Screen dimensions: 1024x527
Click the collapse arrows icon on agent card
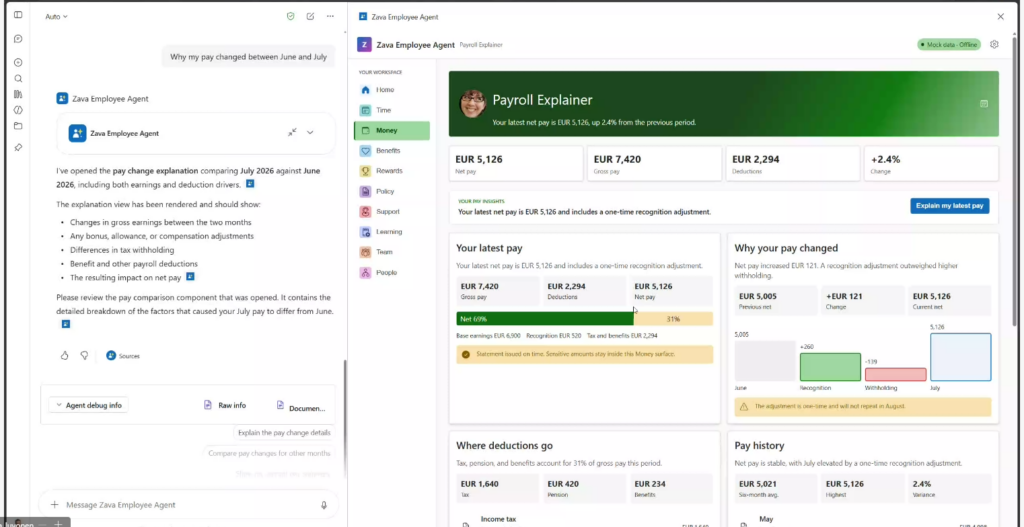[x=292, y=133]
